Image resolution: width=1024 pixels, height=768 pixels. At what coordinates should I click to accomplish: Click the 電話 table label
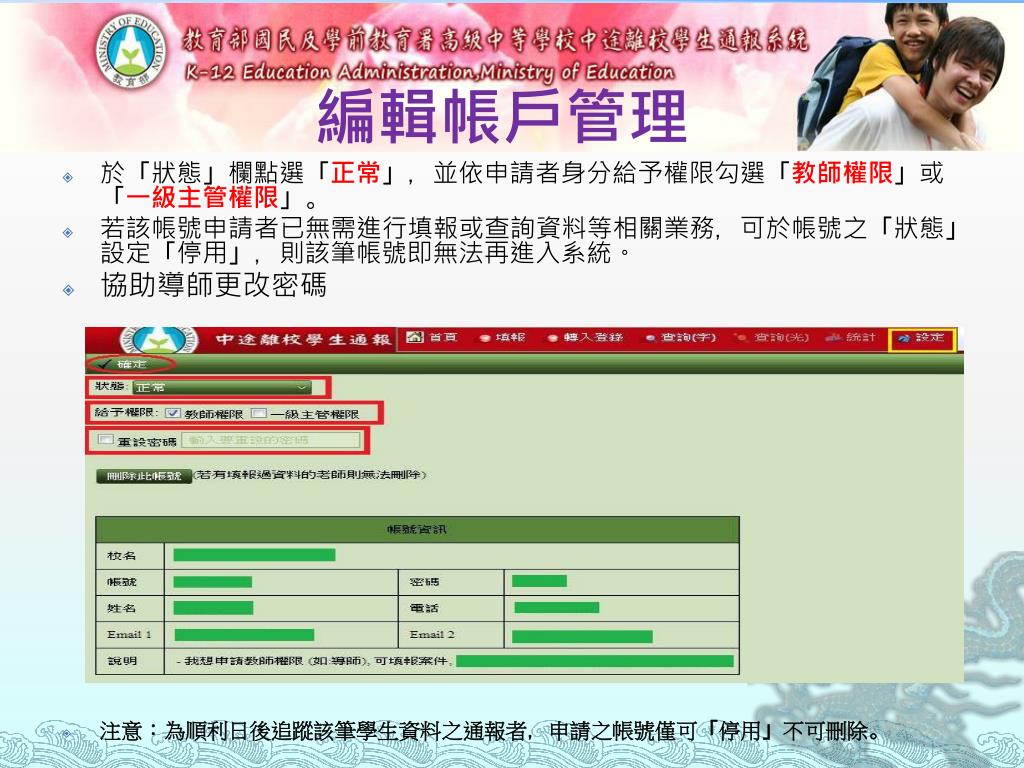coord(424,608)
